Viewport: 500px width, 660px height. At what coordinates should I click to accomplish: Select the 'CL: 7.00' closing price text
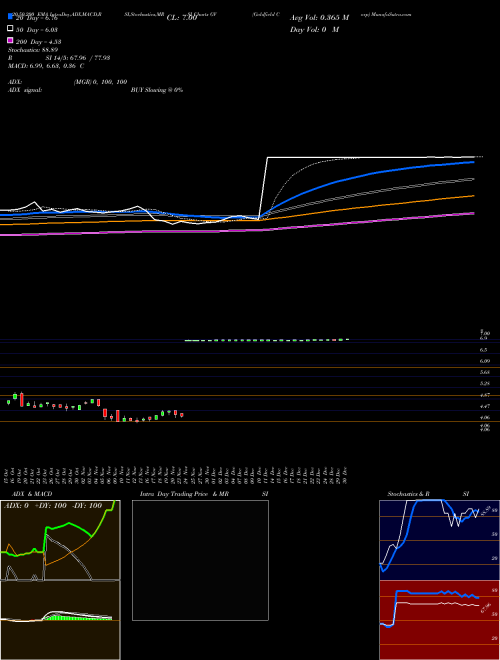182,18
